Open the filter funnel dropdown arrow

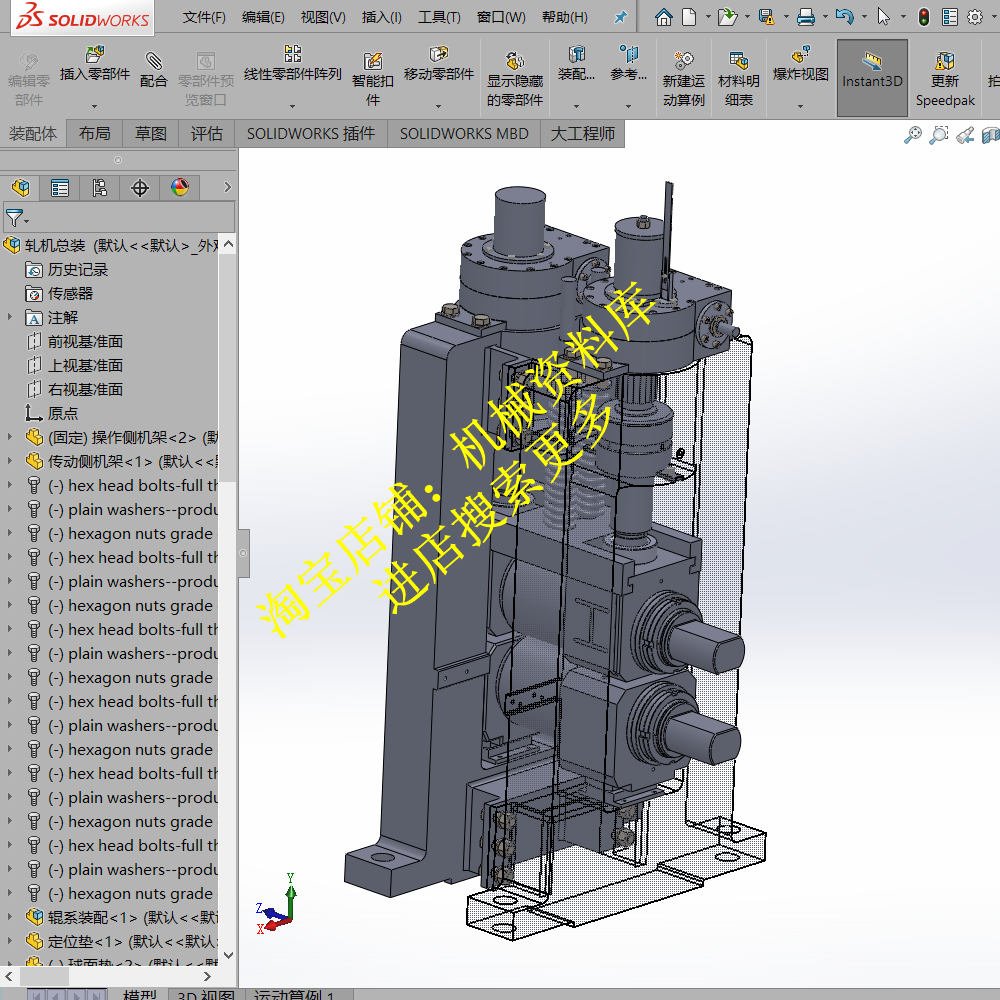pyautogui.click(x=27, y=217)
